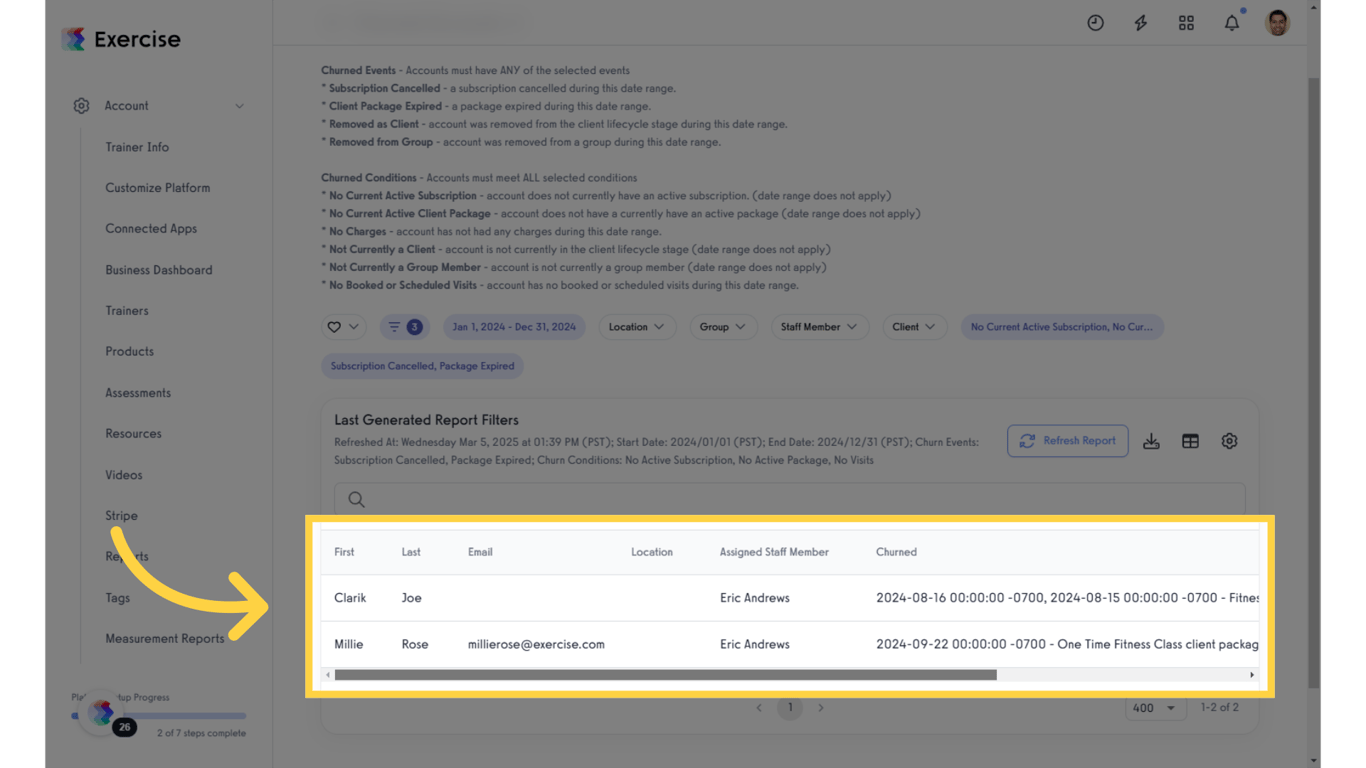Toggle the filters button showing 3
The image size is (1366, 768).
404,327
